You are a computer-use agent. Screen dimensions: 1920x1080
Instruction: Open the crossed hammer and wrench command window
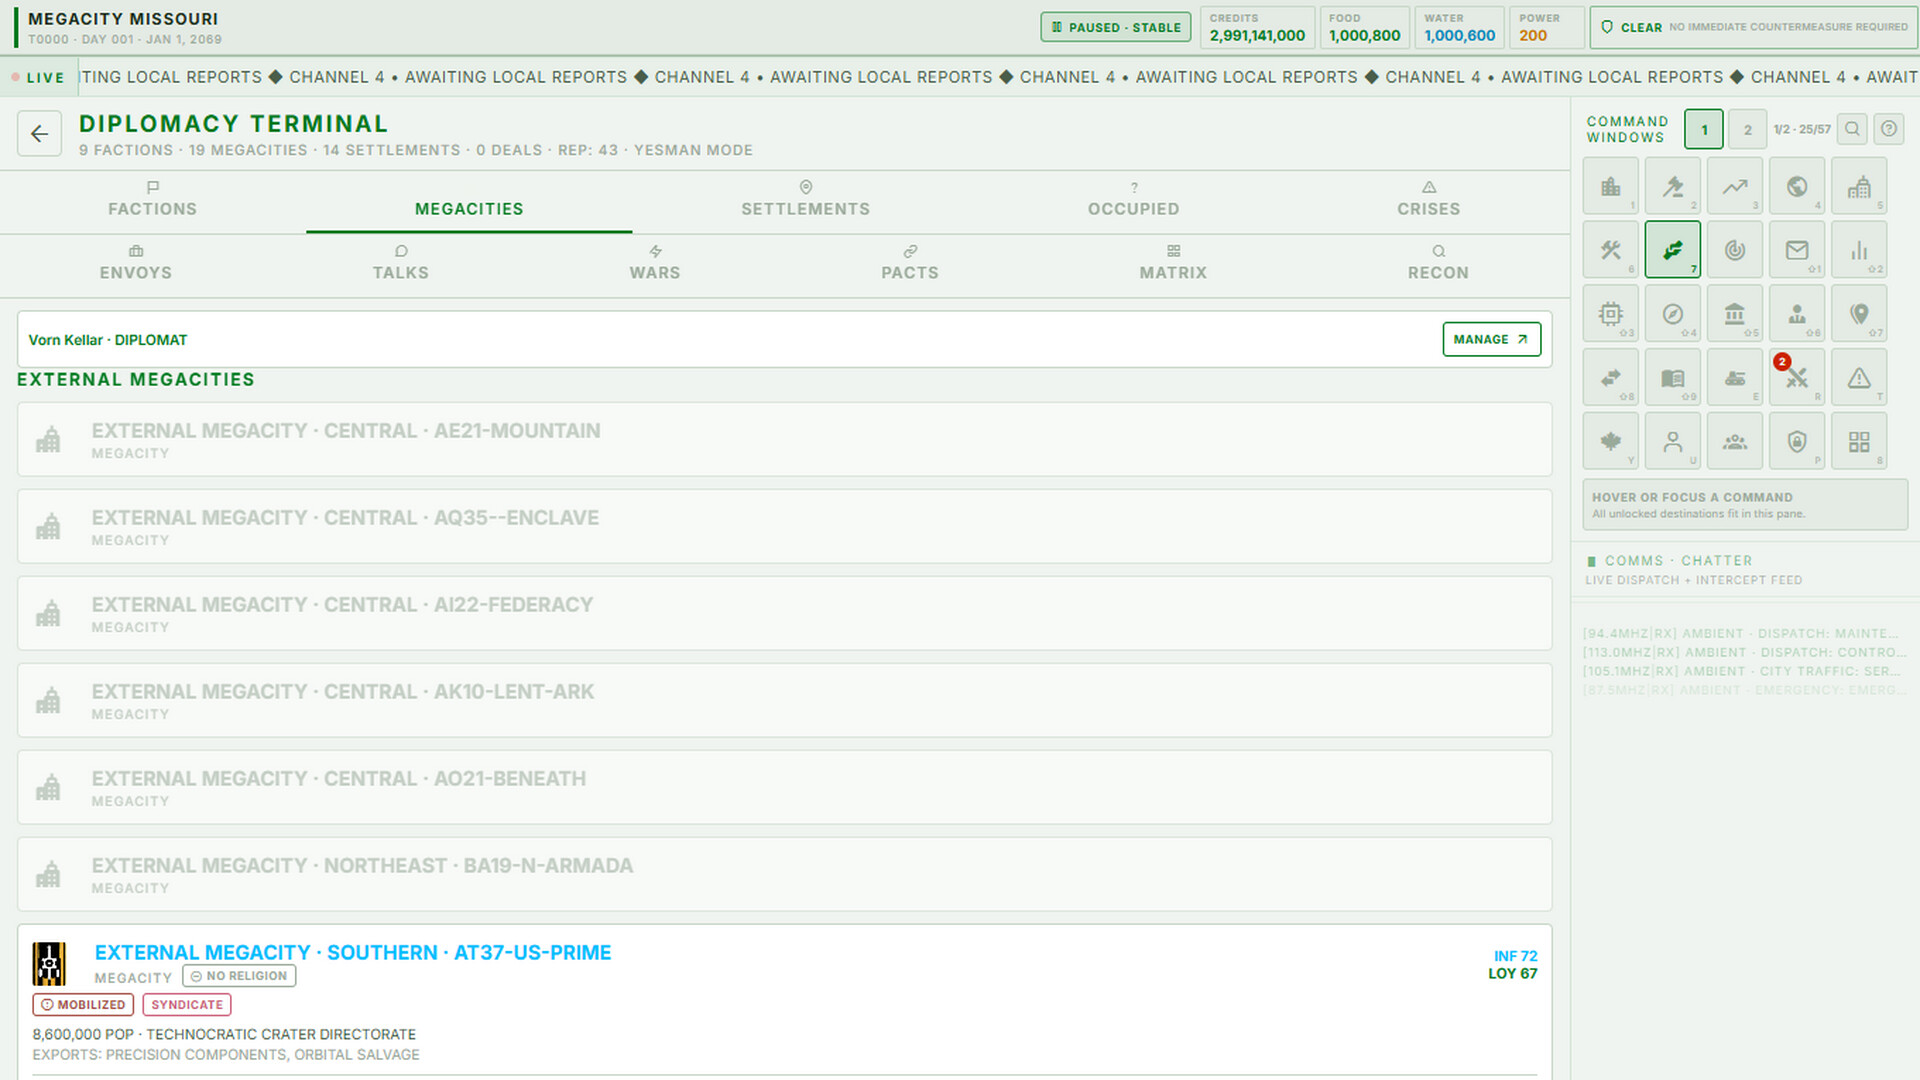[1611, 250]
